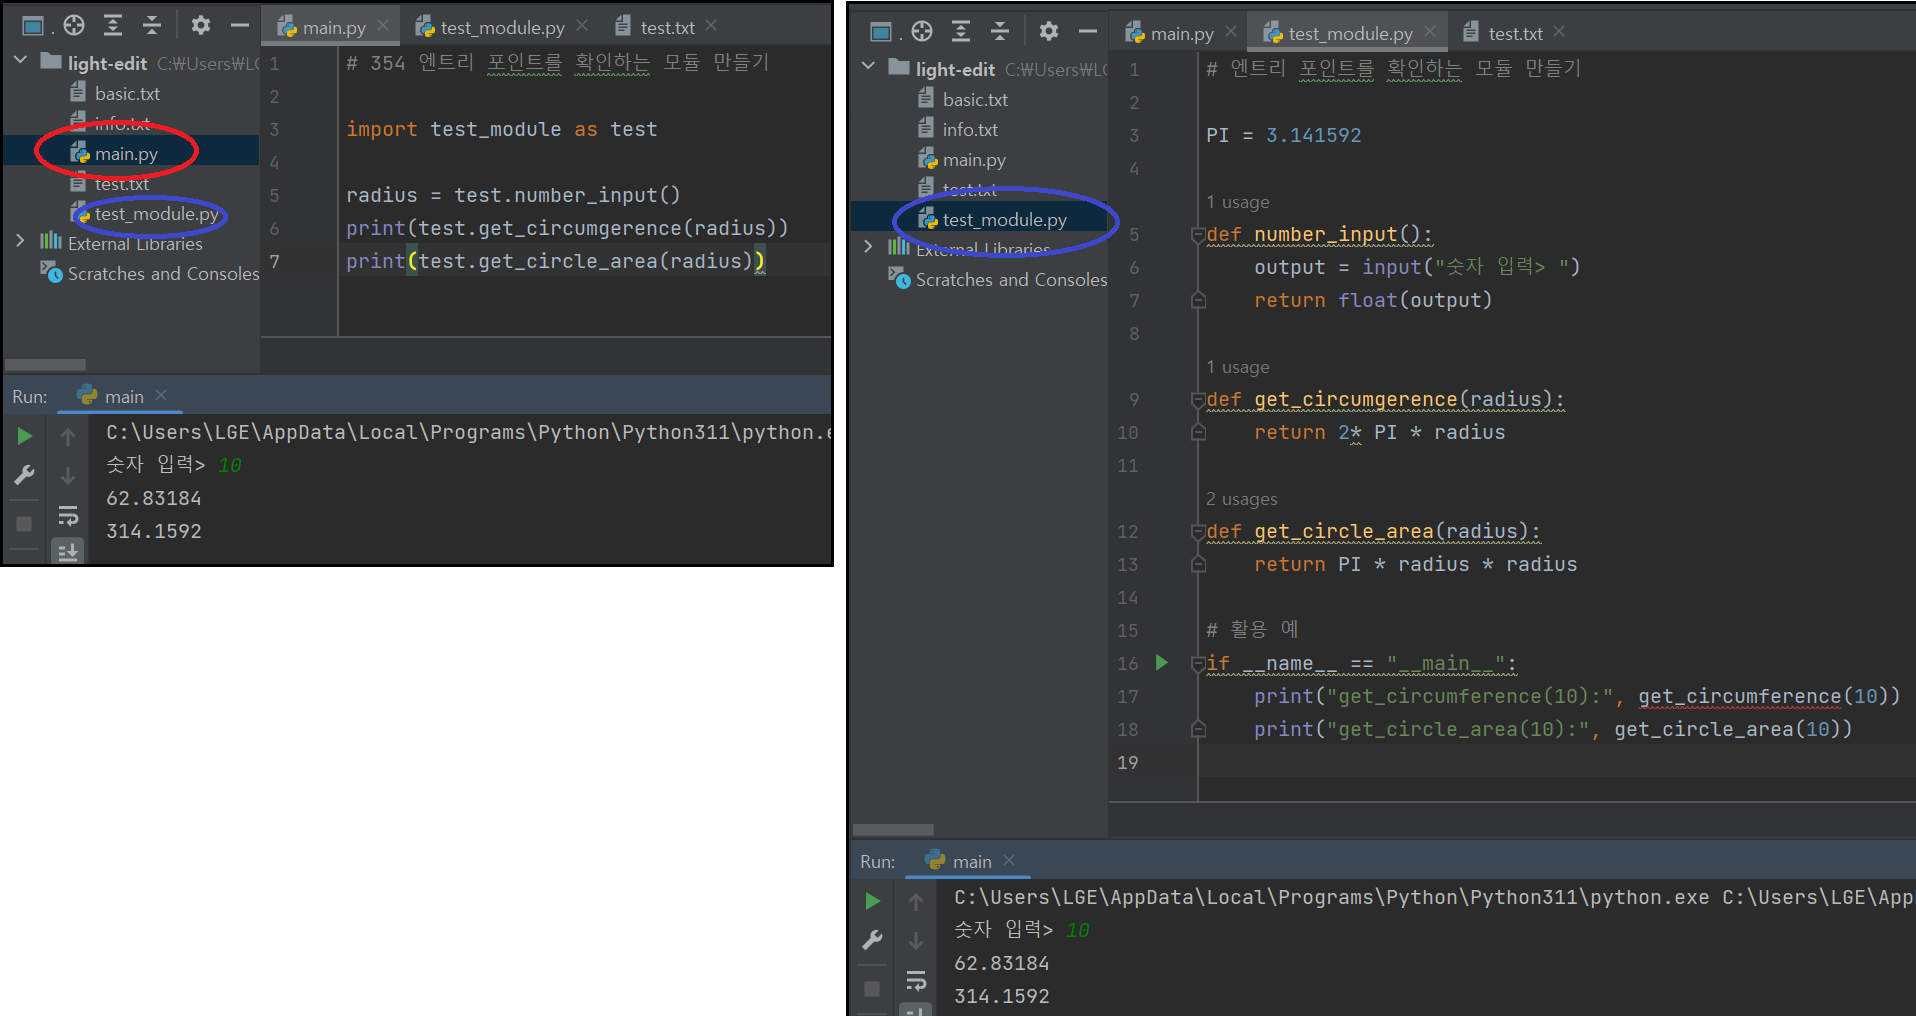Click Select Opened File icon in left window
Image resolution: width=1916 pixels, height=1016 pixels.
point(74,26)
